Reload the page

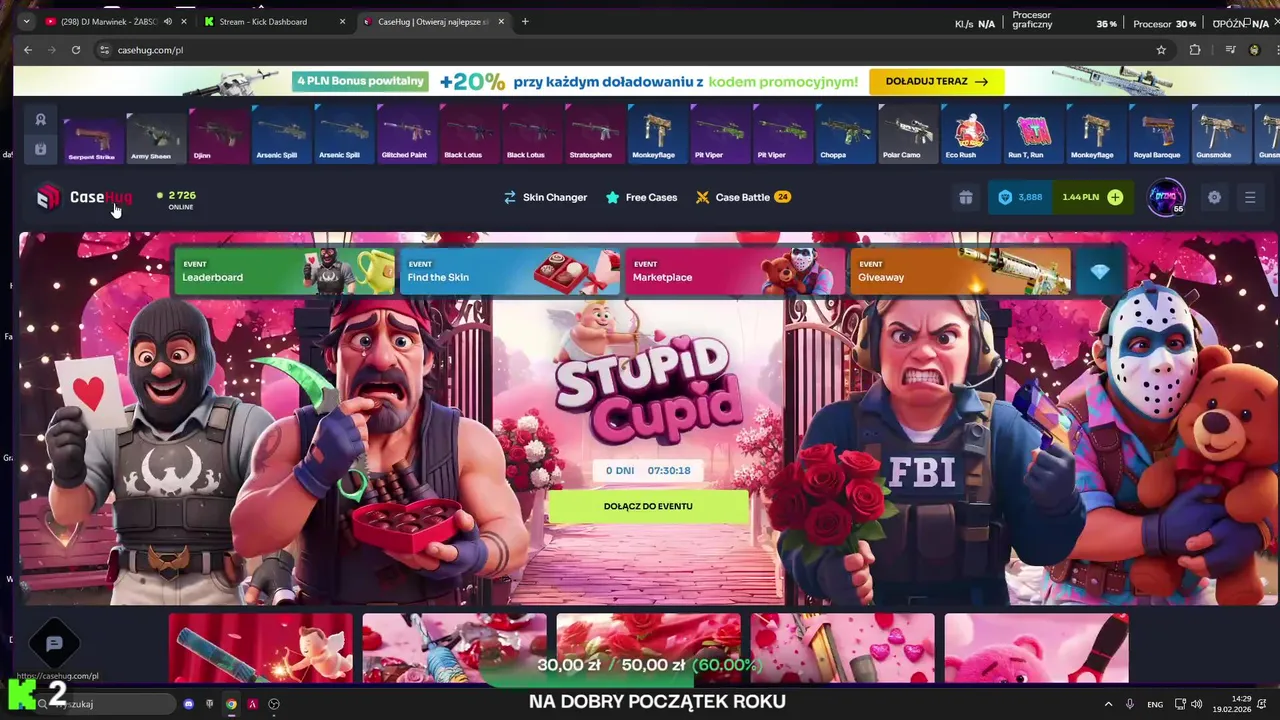(x=75, y=50)
